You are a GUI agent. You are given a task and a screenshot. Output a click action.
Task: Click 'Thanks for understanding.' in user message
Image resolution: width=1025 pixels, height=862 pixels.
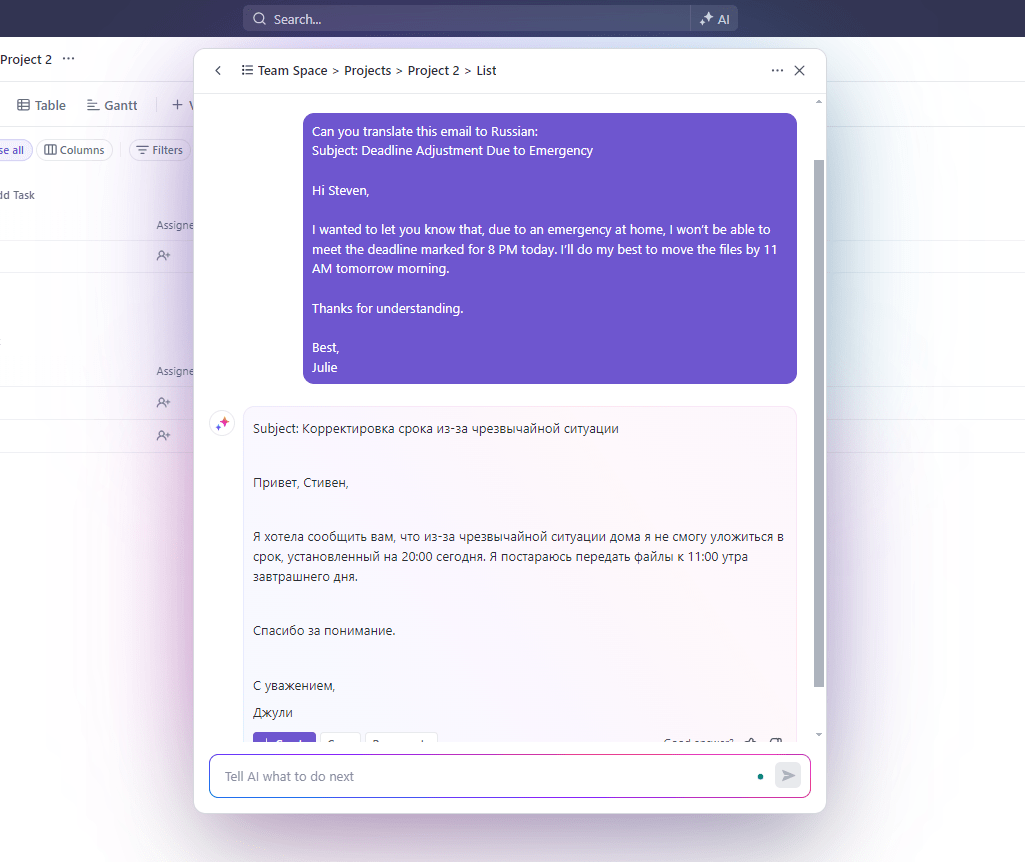(388, 308)
